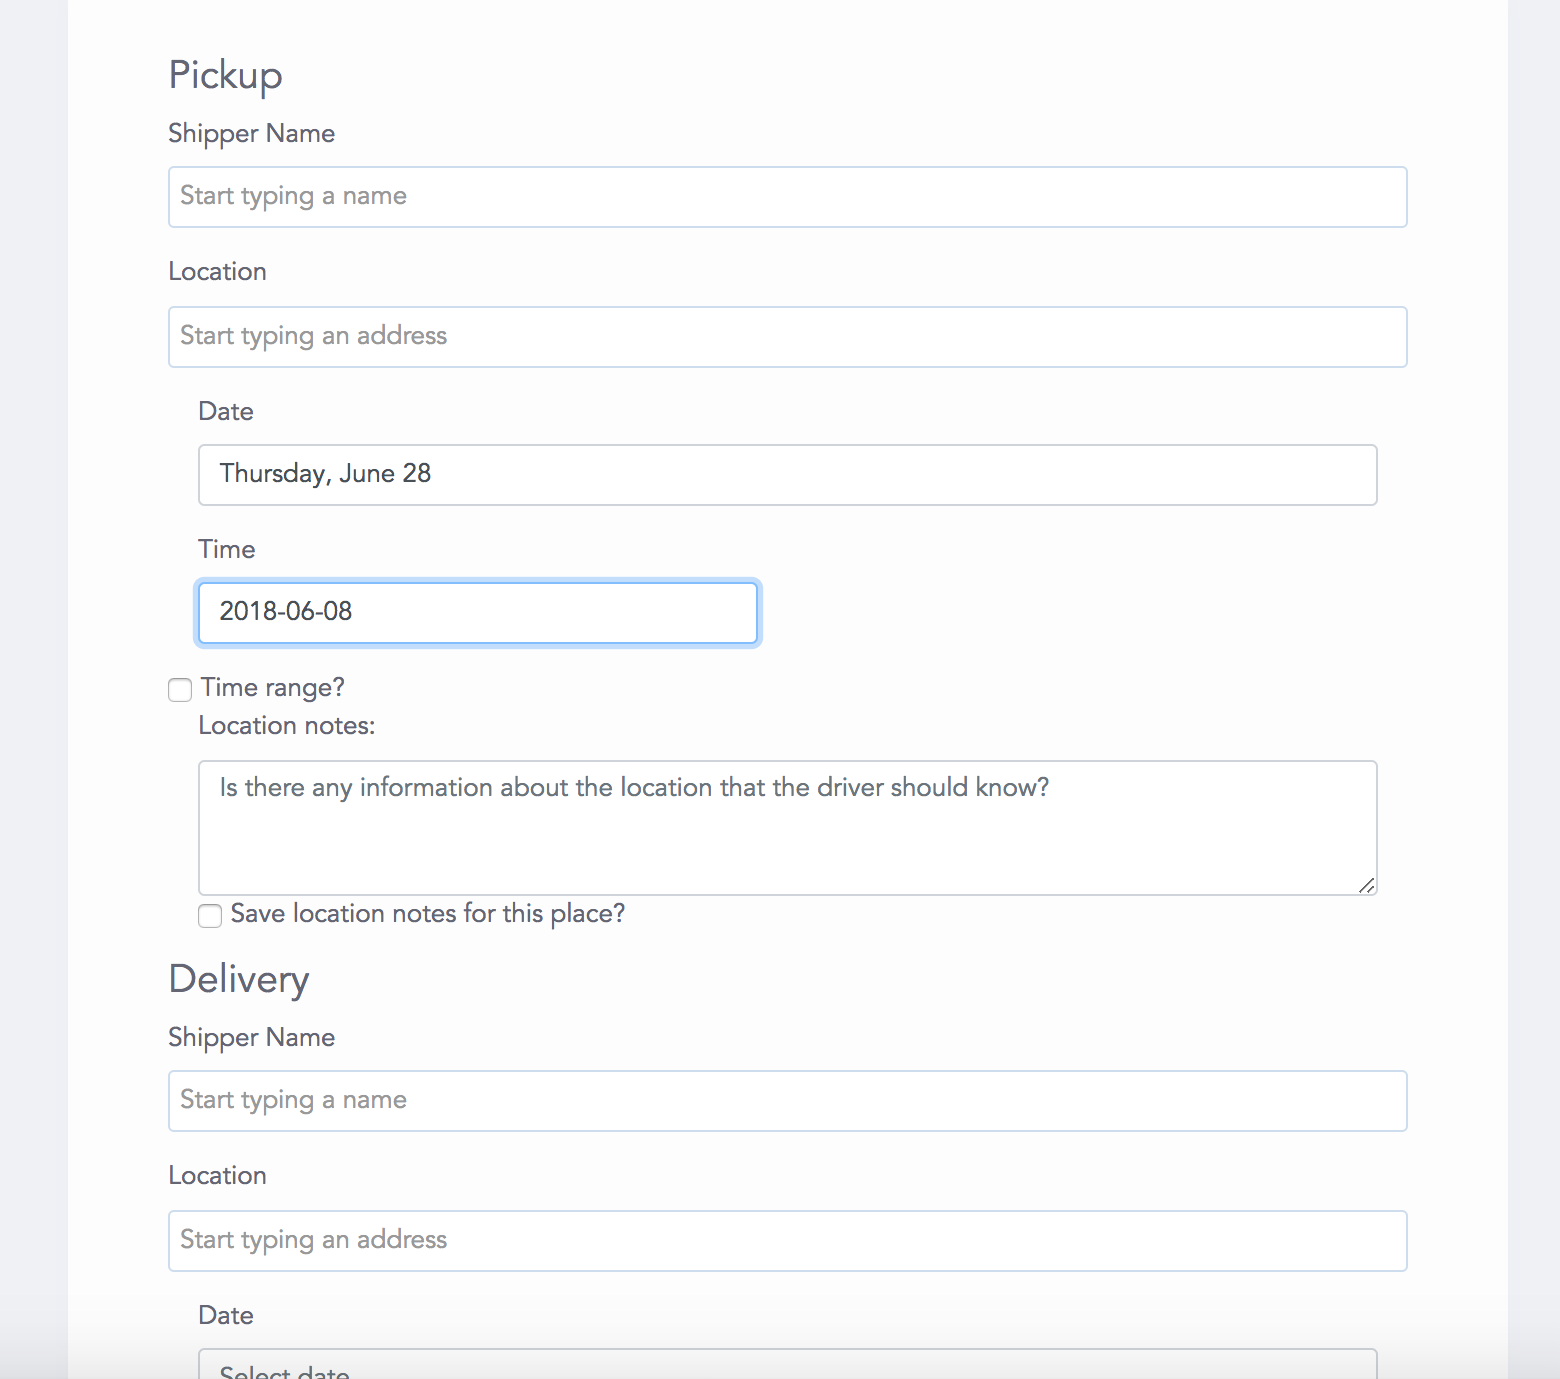This screenshot has width=1560, height=1379.
Task: Click the Time label above the time field
Action: coord(227,550)
